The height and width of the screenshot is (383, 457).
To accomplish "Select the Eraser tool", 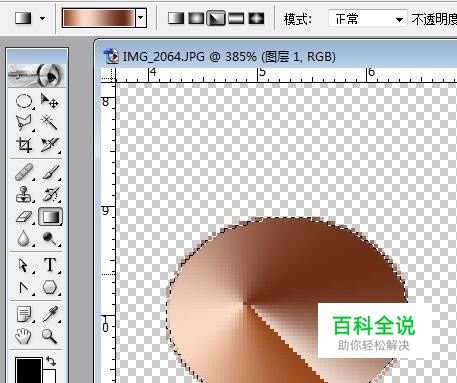I will tap(24, 217).
